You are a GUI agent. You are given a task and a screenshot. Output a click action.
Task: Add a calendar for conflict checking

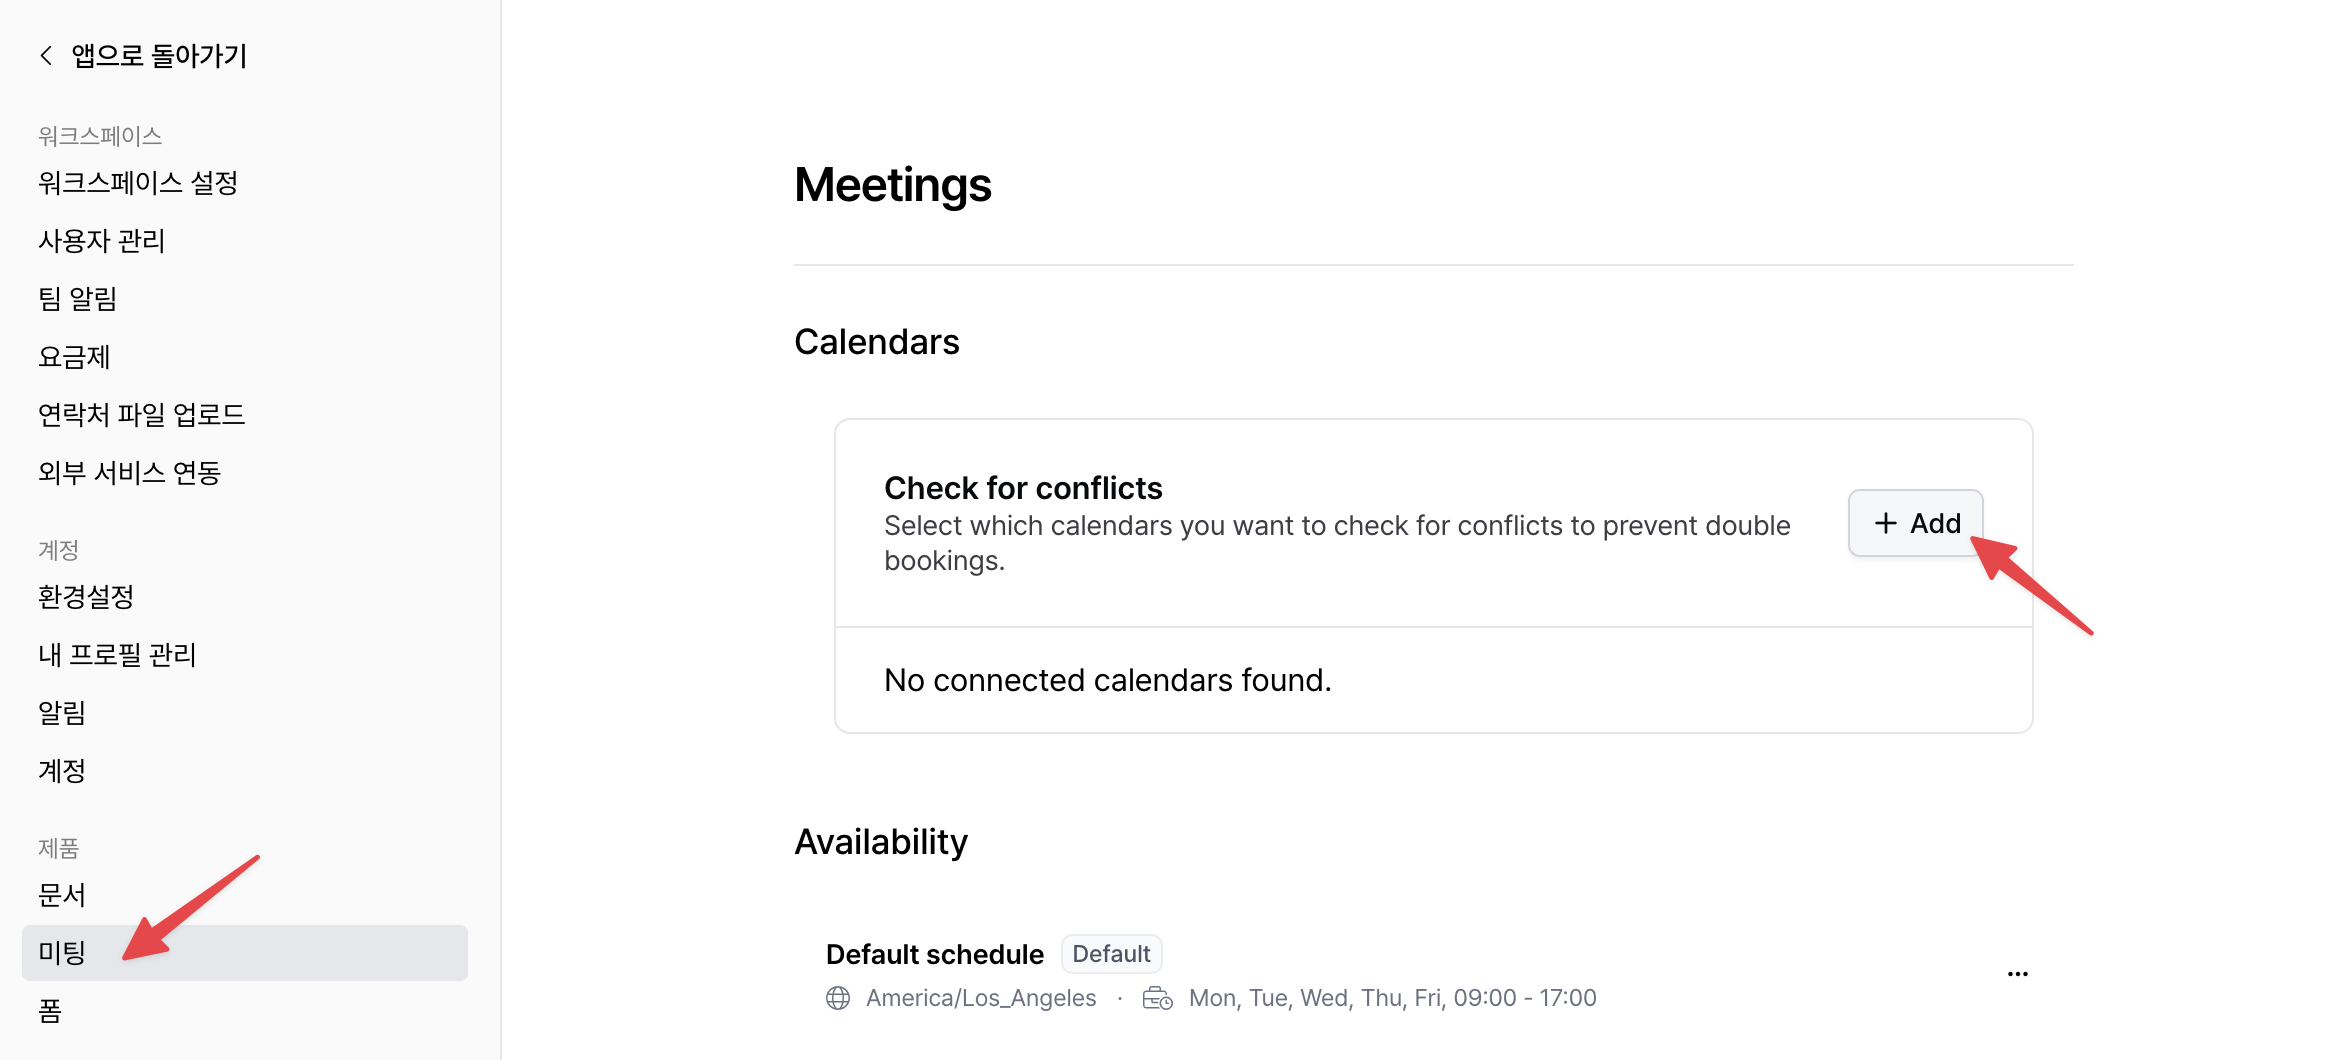[x=1915, y=523]
